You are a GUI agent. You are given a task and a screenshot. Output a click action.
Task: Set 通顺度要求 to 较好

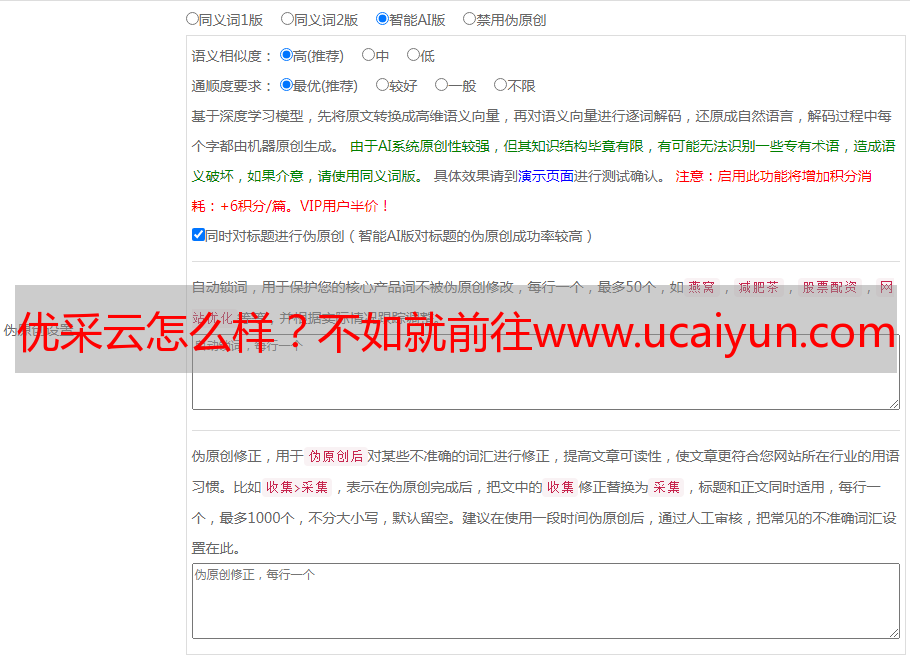382,85
